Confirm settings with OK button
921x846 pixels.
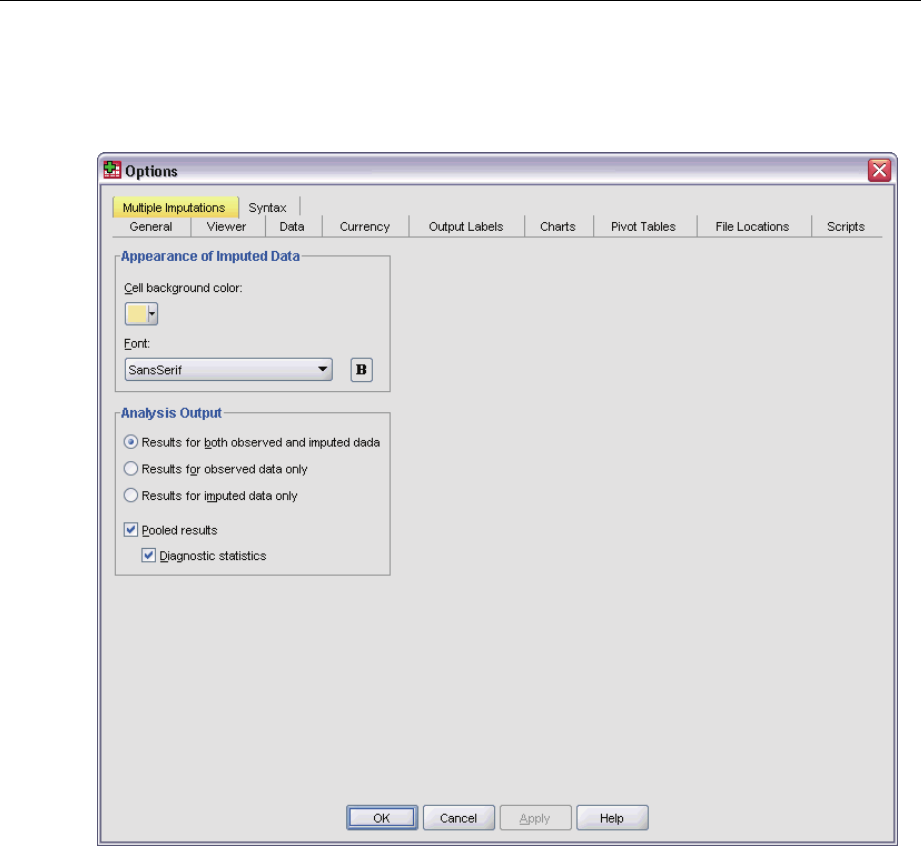(382, 818)
